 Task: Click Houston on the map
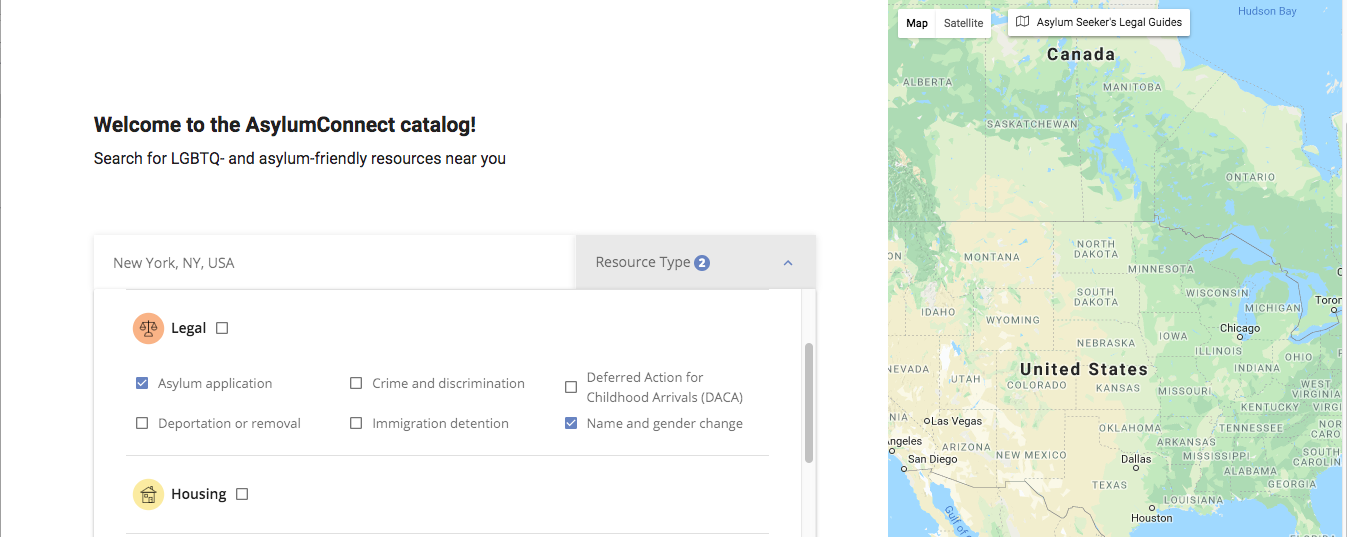point(1151,518)
